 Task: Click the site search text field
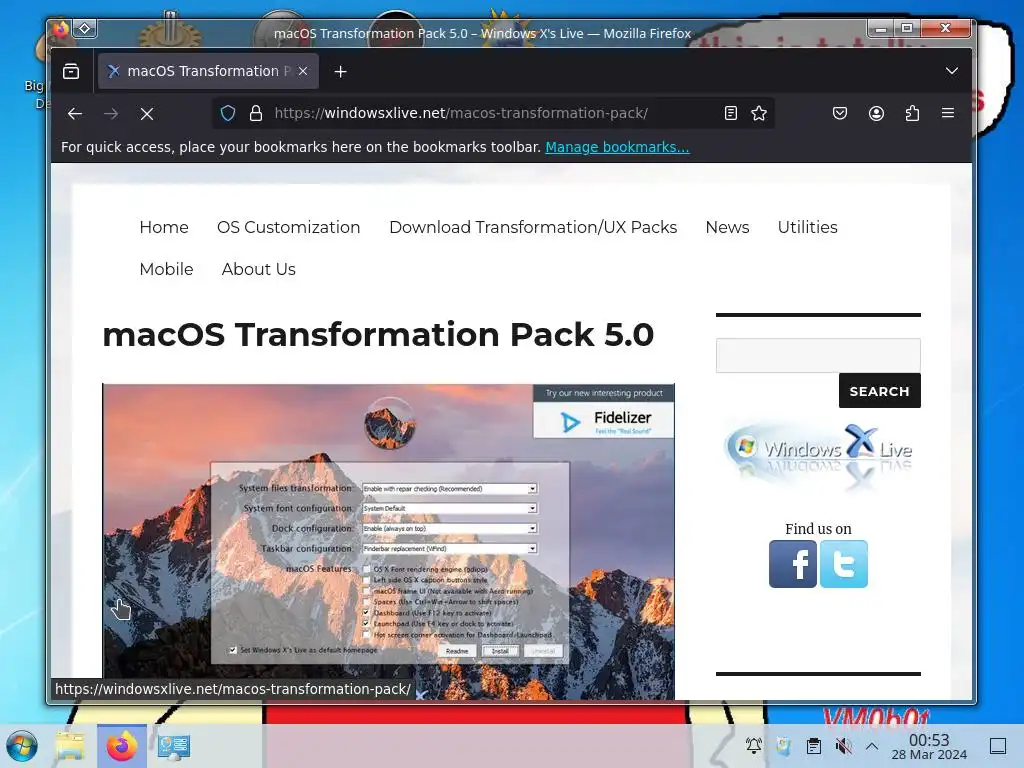pos(818,355)
